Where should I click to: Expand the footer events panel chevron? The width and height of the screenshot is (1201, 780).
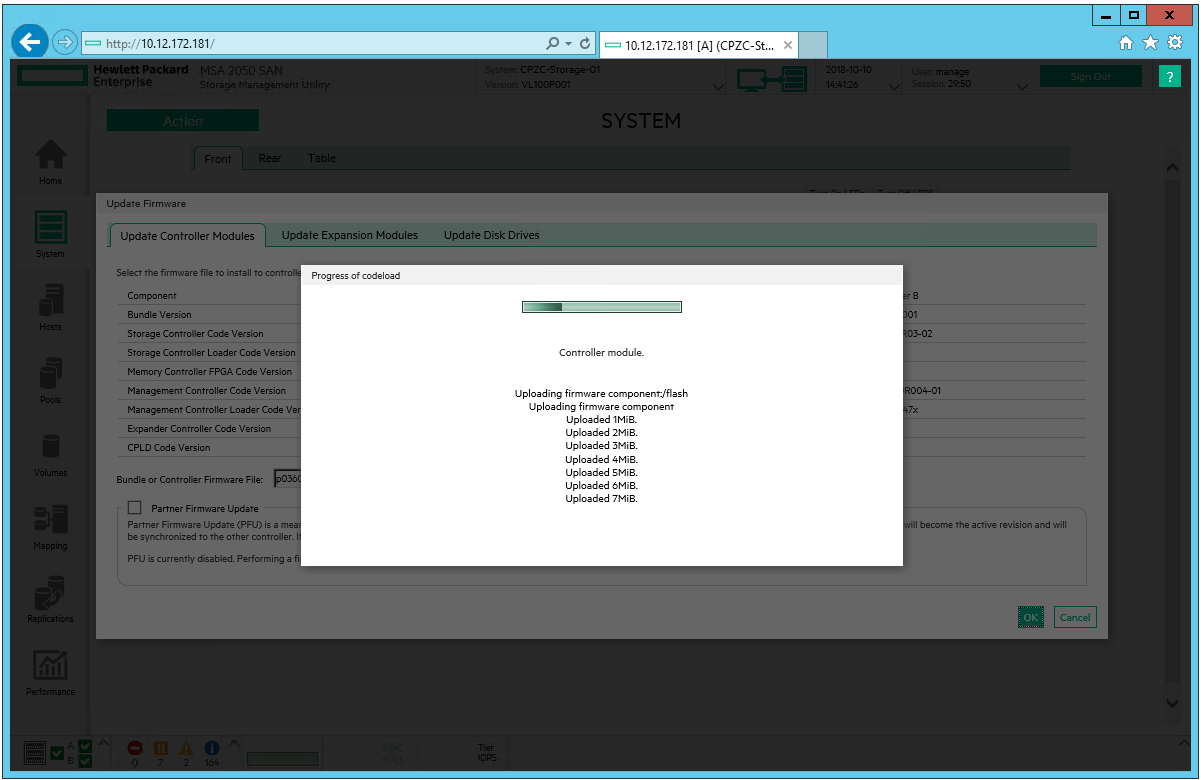pyautogui.click(x=235, y=742)
